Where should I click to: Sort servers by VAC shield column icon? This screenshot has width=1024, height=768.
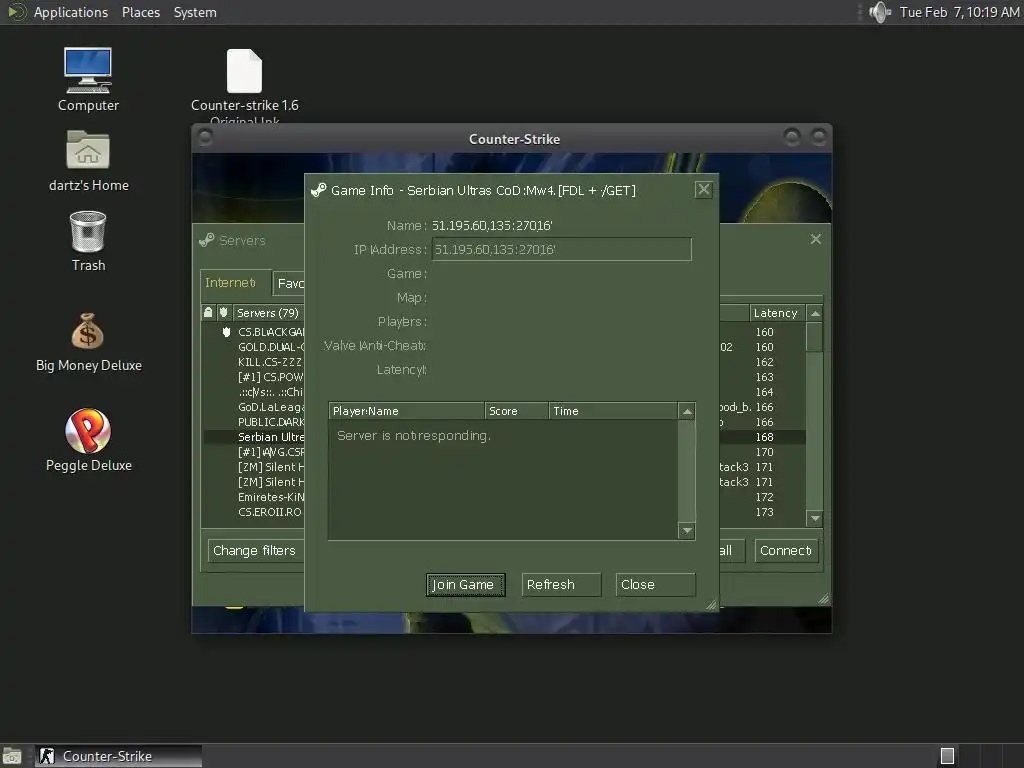coord(224,313)
